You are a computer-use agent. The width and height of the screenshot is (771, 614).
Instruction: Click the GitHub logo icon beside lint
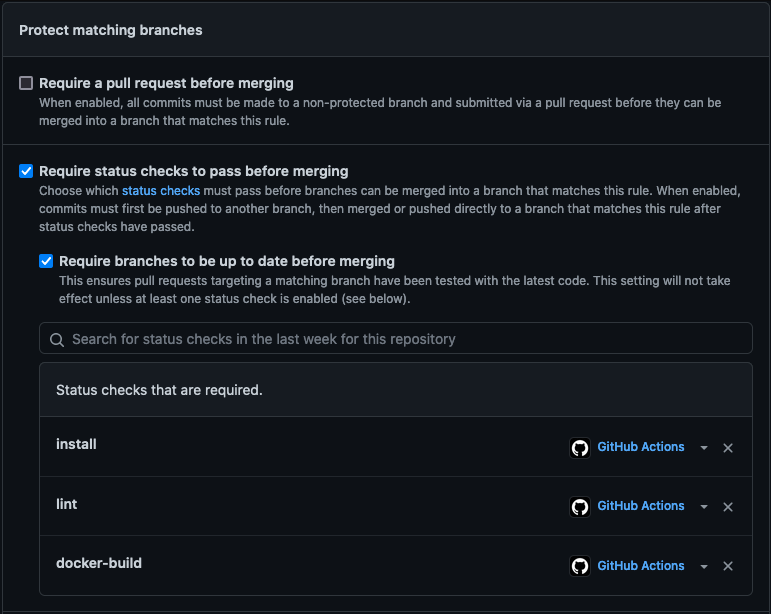580,507
